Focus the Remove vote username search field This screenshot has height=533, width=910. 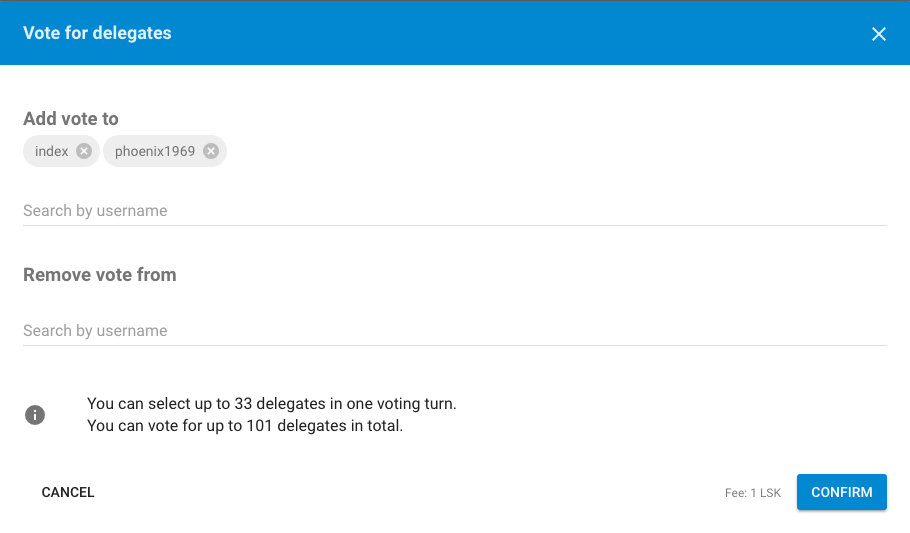pyautogui.click(x=455, y=330)
